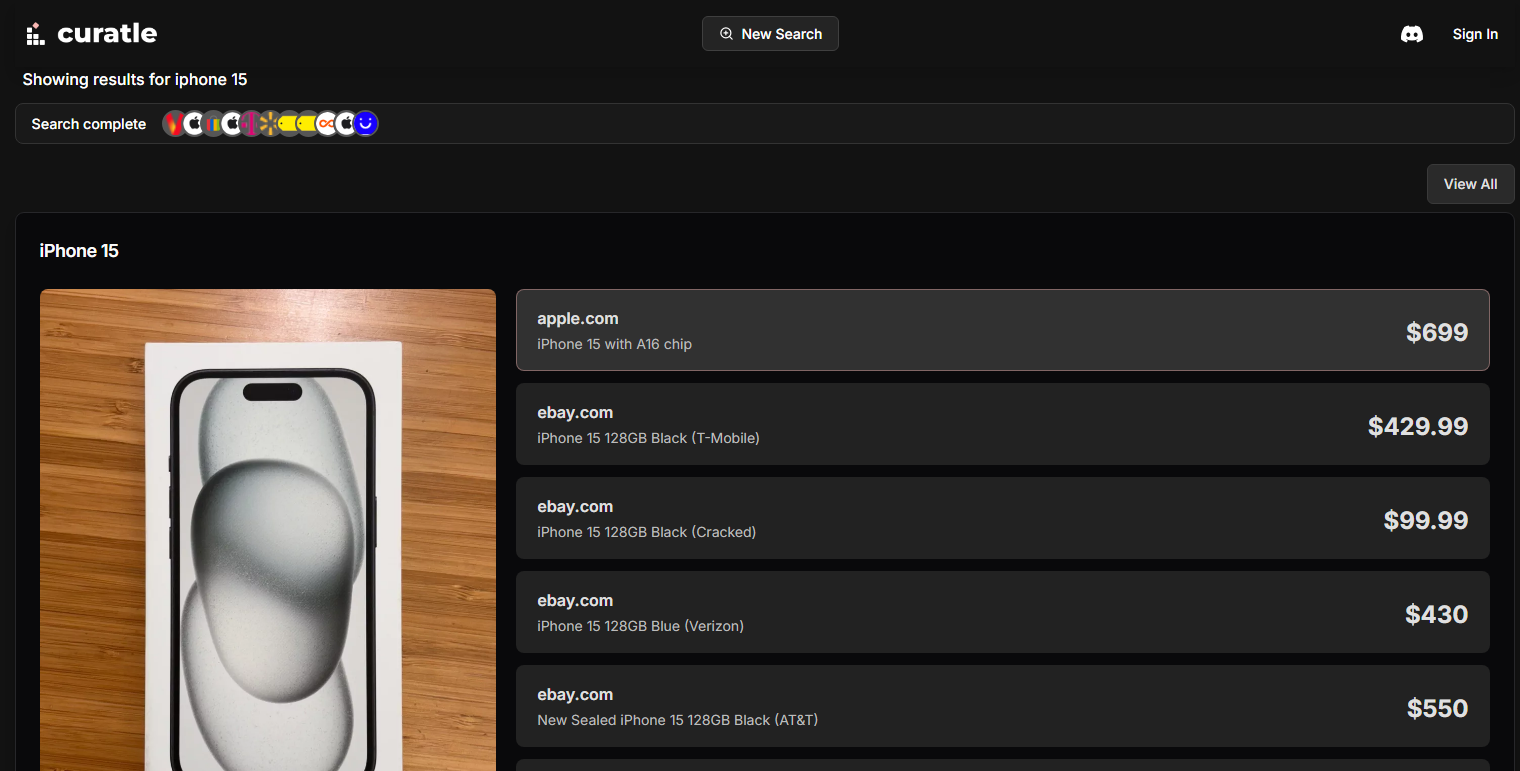This screenshot has height=771, width=1520.
Task: Open the eBay Blue Verizon $430 listing
Action: click(1002, 612)
